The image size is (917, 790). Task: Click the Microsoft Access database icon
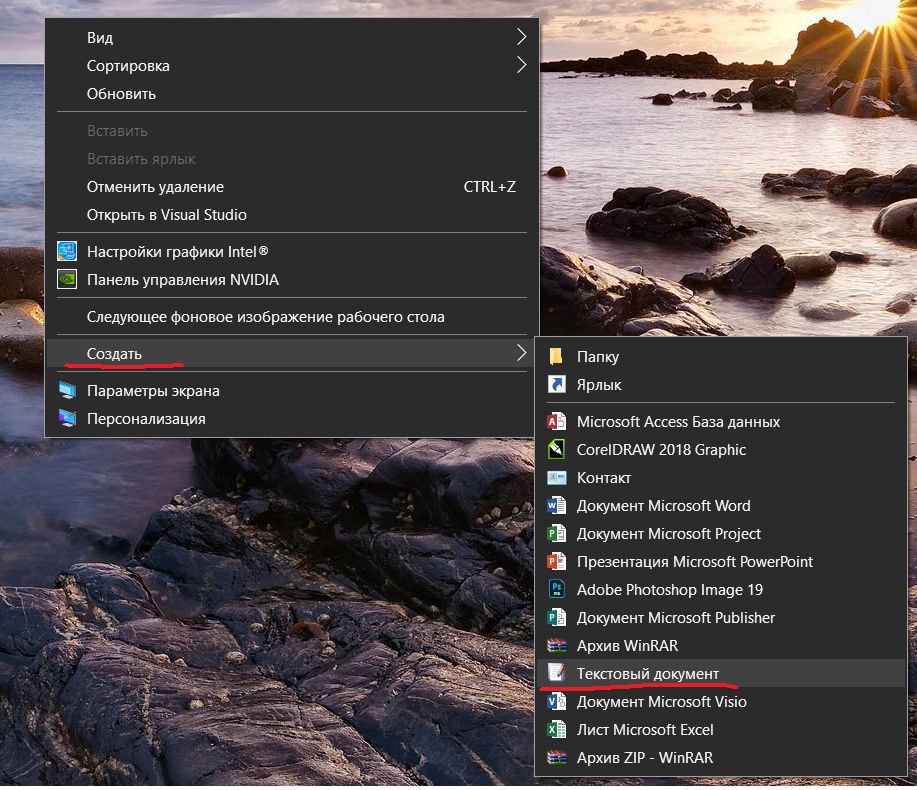[x=556, y=422]
